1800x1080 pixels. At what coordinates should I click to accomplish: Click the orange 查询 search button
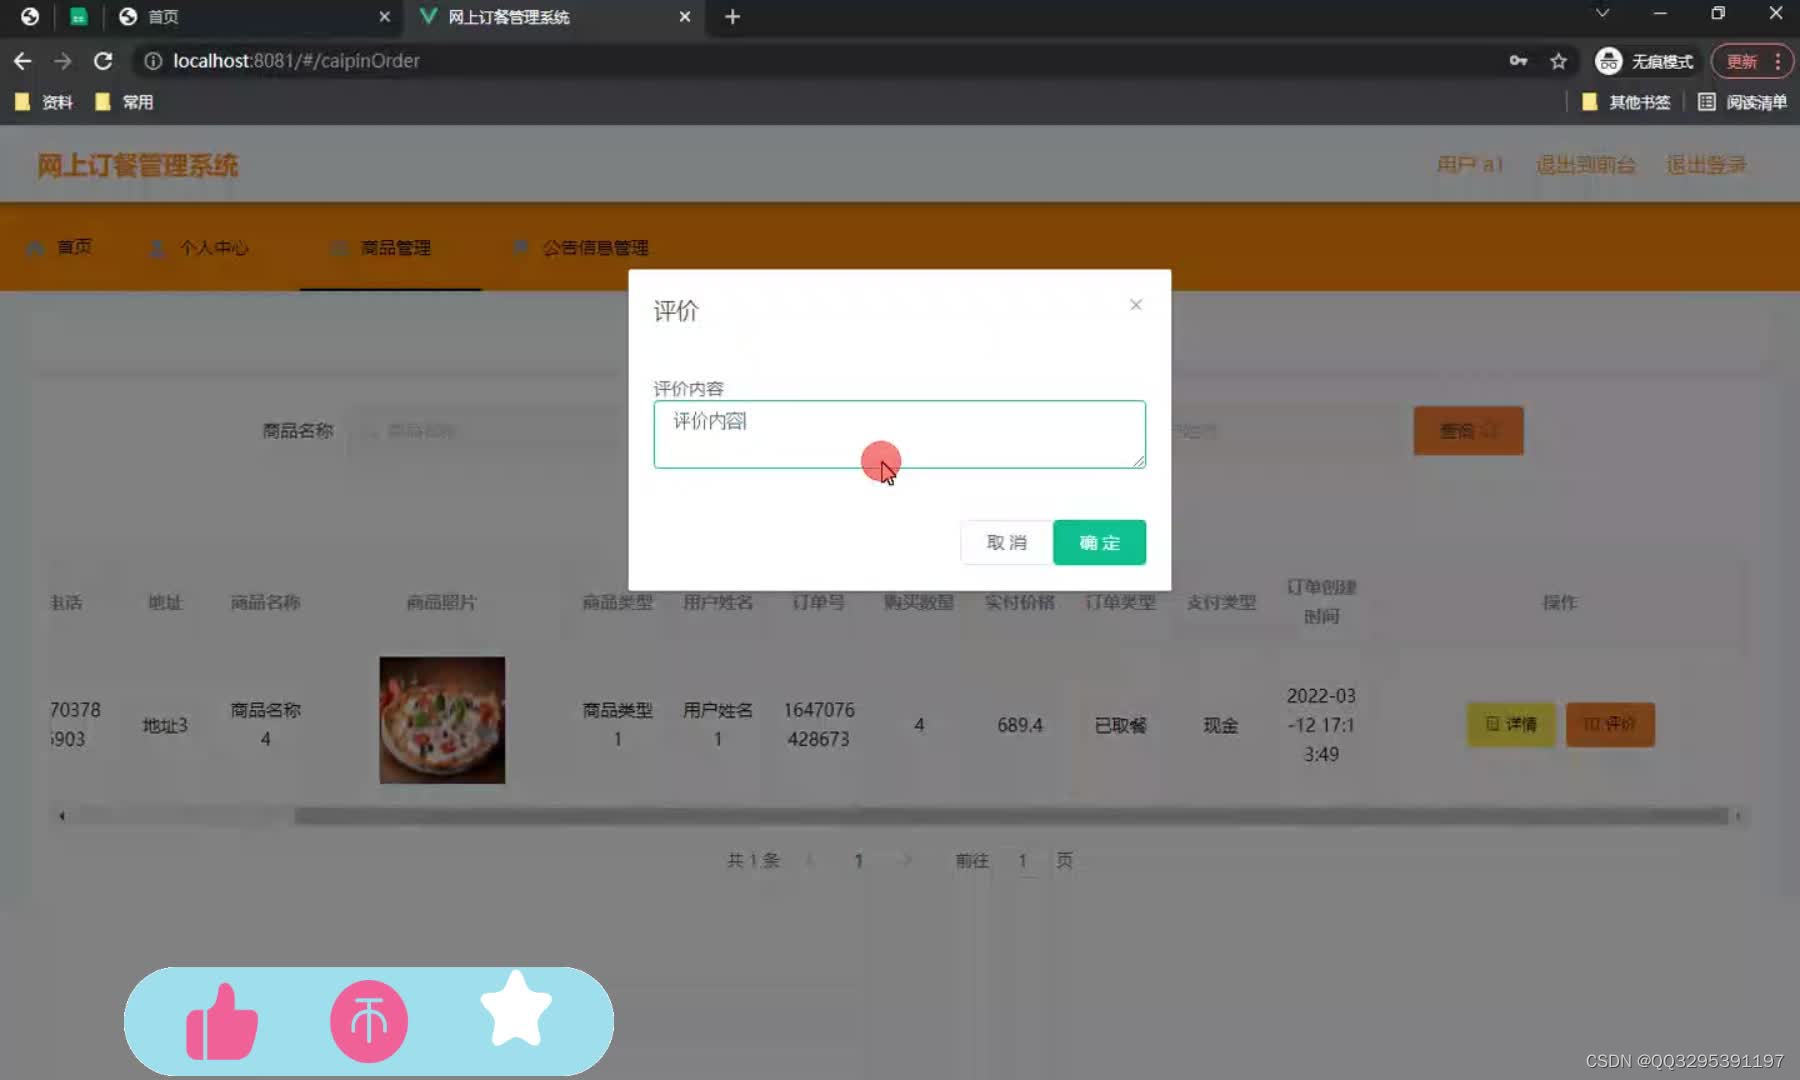coord(1468,431)
